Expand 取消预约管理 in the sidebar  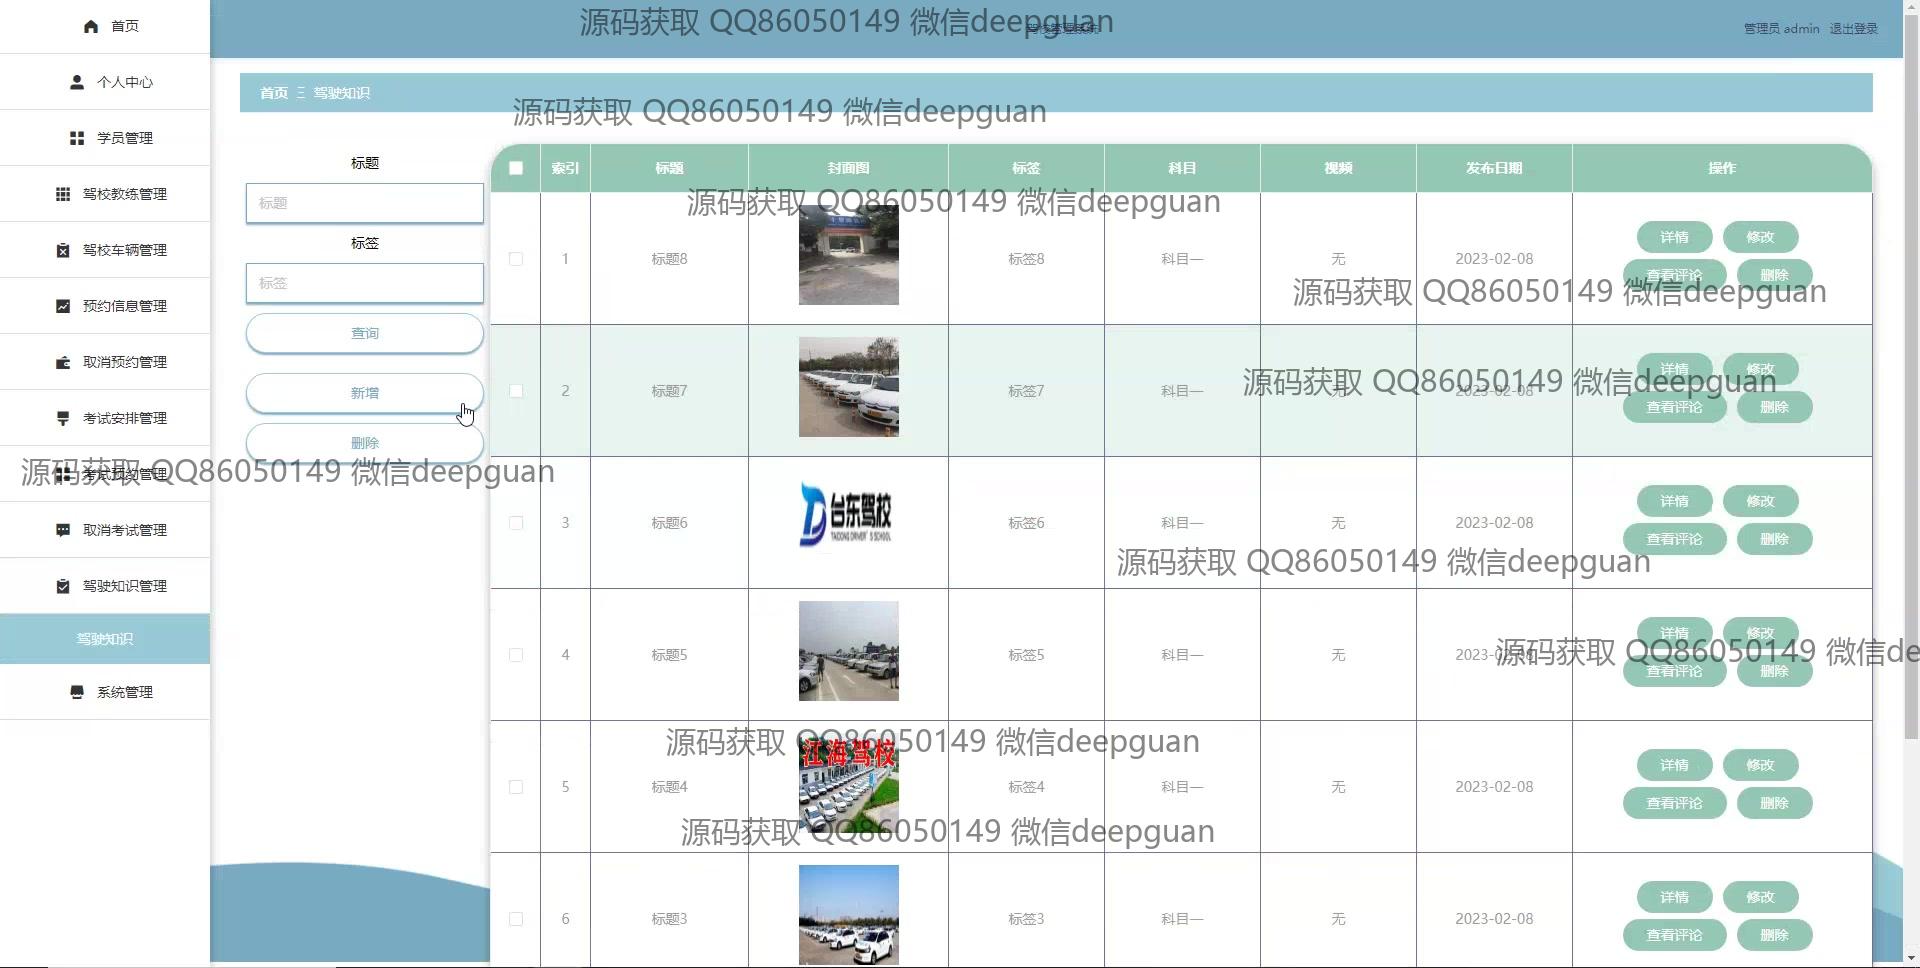tap(105, 362)
